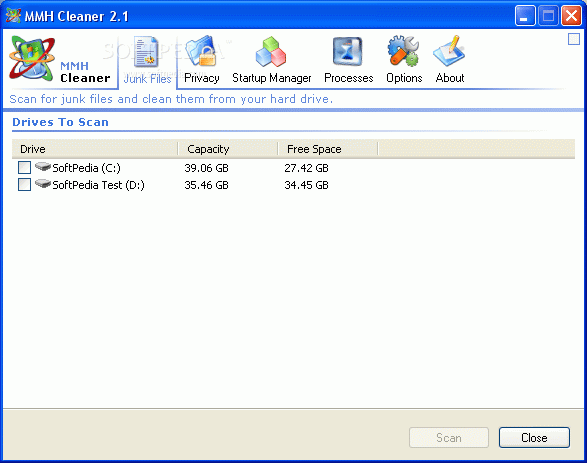Open the Privacy folder-lock icon
The height and width of the screenshot is (463, 587).
201,51
